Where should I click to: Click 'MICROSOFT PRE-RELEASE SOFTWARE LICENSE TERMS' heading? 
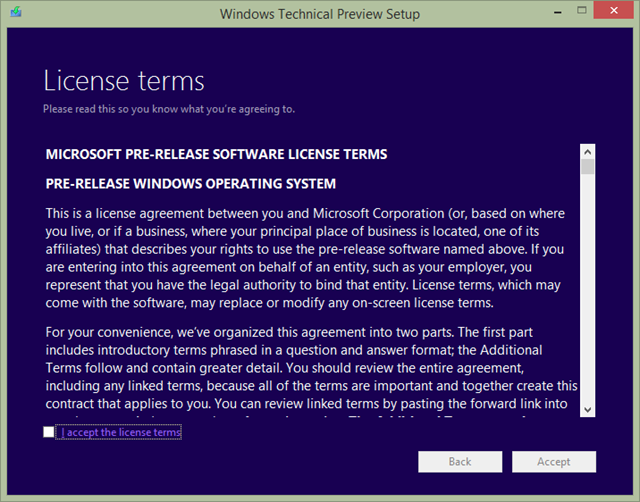coord(216,154)
